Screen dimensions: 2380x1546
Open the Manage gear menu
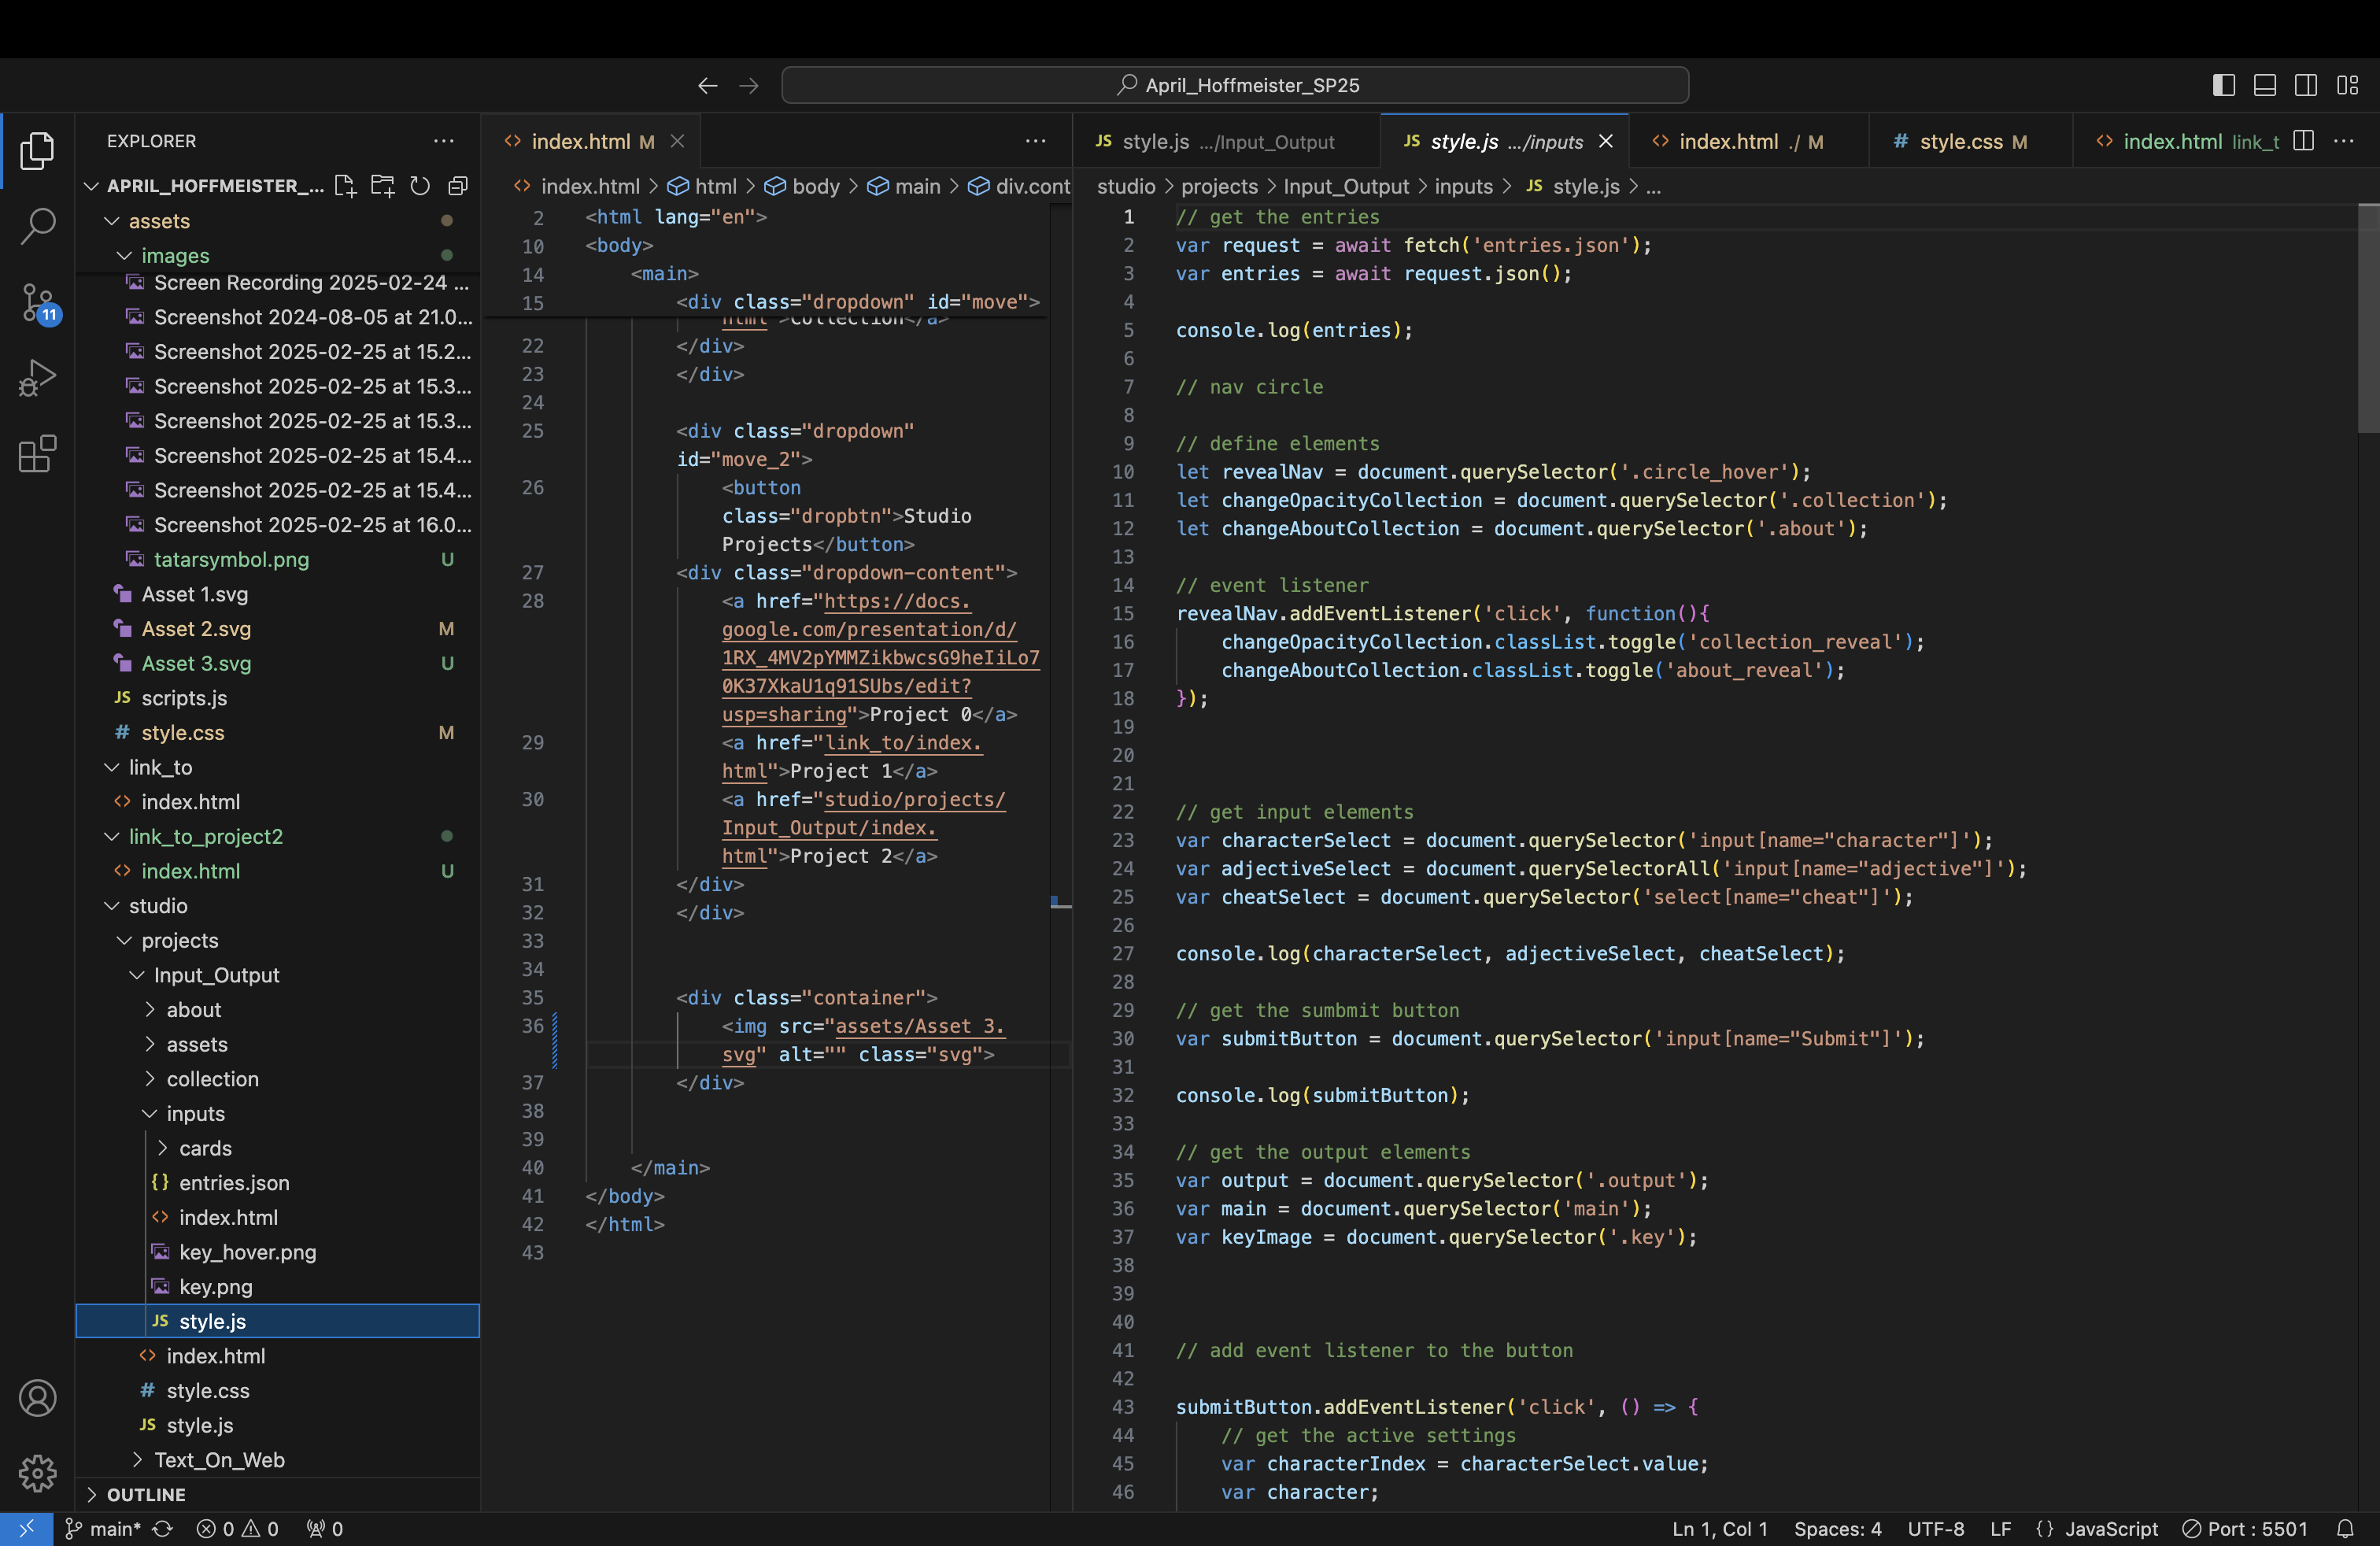click(x=37, y=1472)
